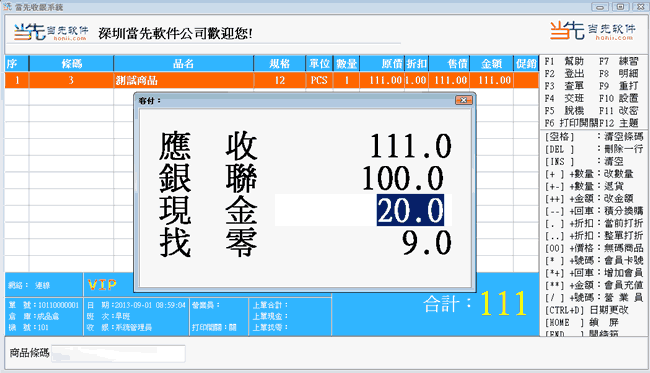The image size is (650, 373).
Task: Click the 應收 amount 111.0
Action: click(x=410, y=146)
